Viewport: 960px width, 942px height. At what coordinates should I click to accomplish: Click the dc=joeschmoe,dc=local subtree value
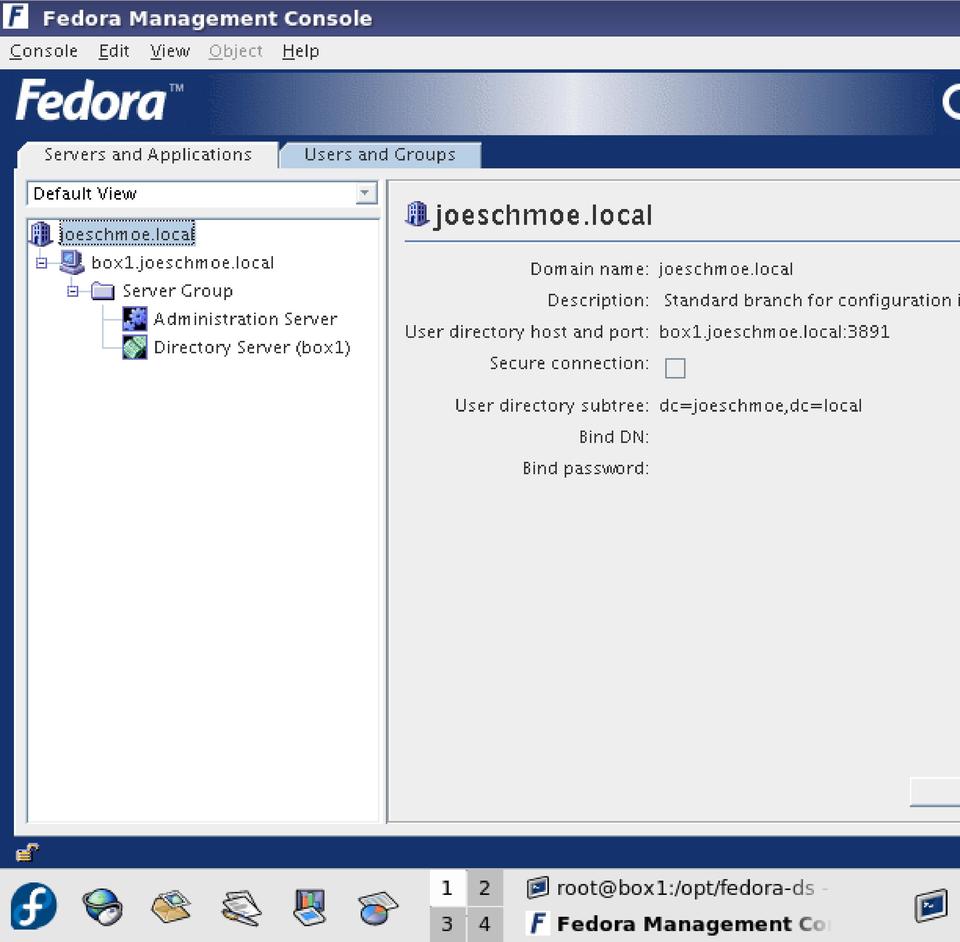pyautogui.click(x=760, y=406)
